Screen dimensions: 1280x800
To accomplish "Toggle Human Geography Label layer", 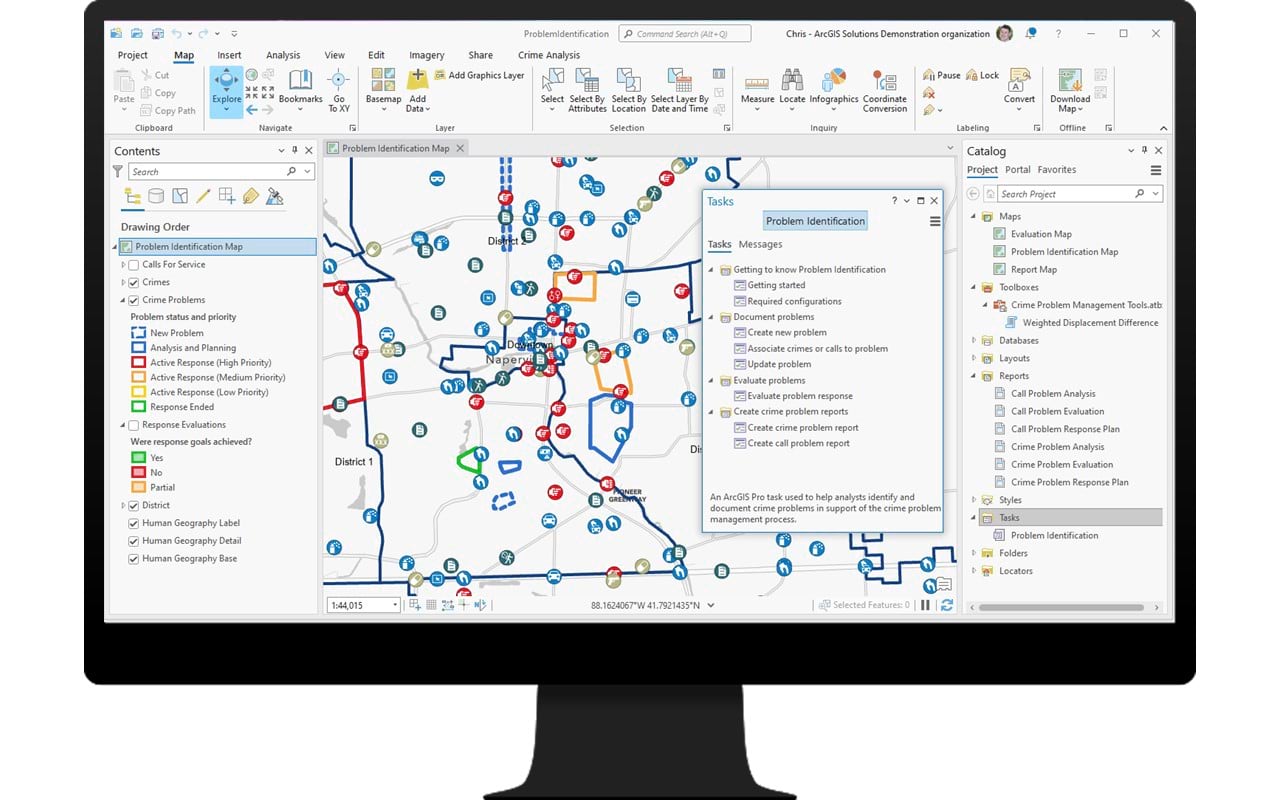I will click(134, 523).
